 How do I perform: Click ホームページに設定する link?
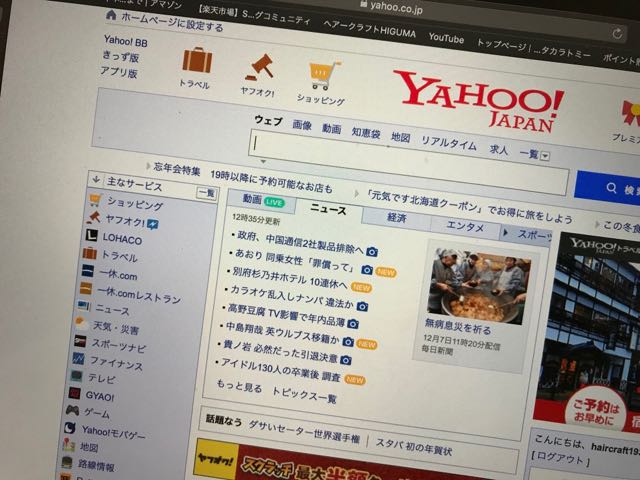(172, 22)
